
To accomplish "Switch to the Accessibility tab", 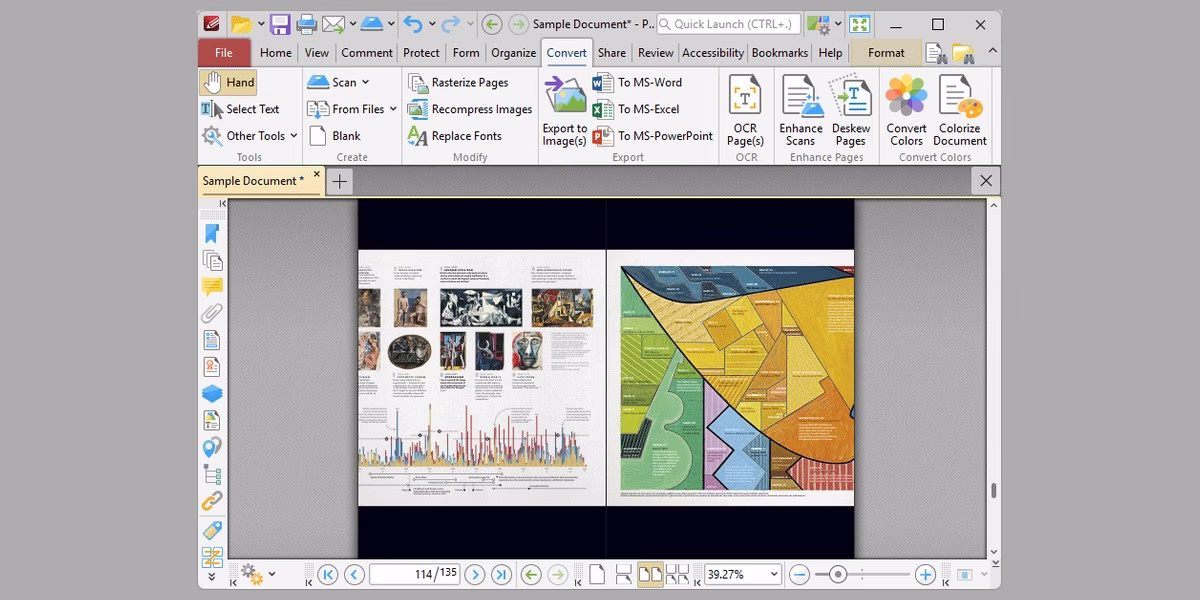I will 713,53.
